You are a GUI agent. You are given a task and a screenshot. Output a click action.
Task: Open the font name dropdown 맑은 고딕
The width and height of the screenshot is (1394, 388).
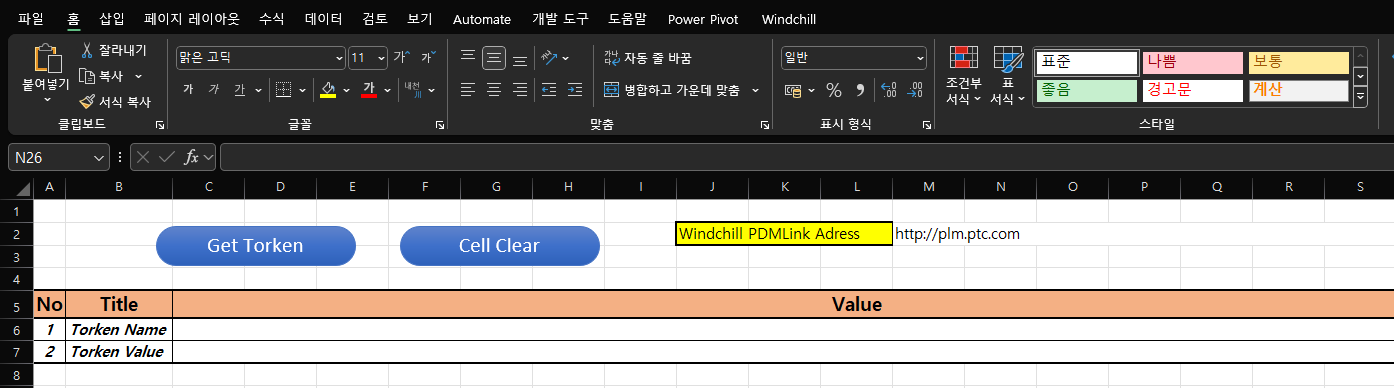[339, 58]
